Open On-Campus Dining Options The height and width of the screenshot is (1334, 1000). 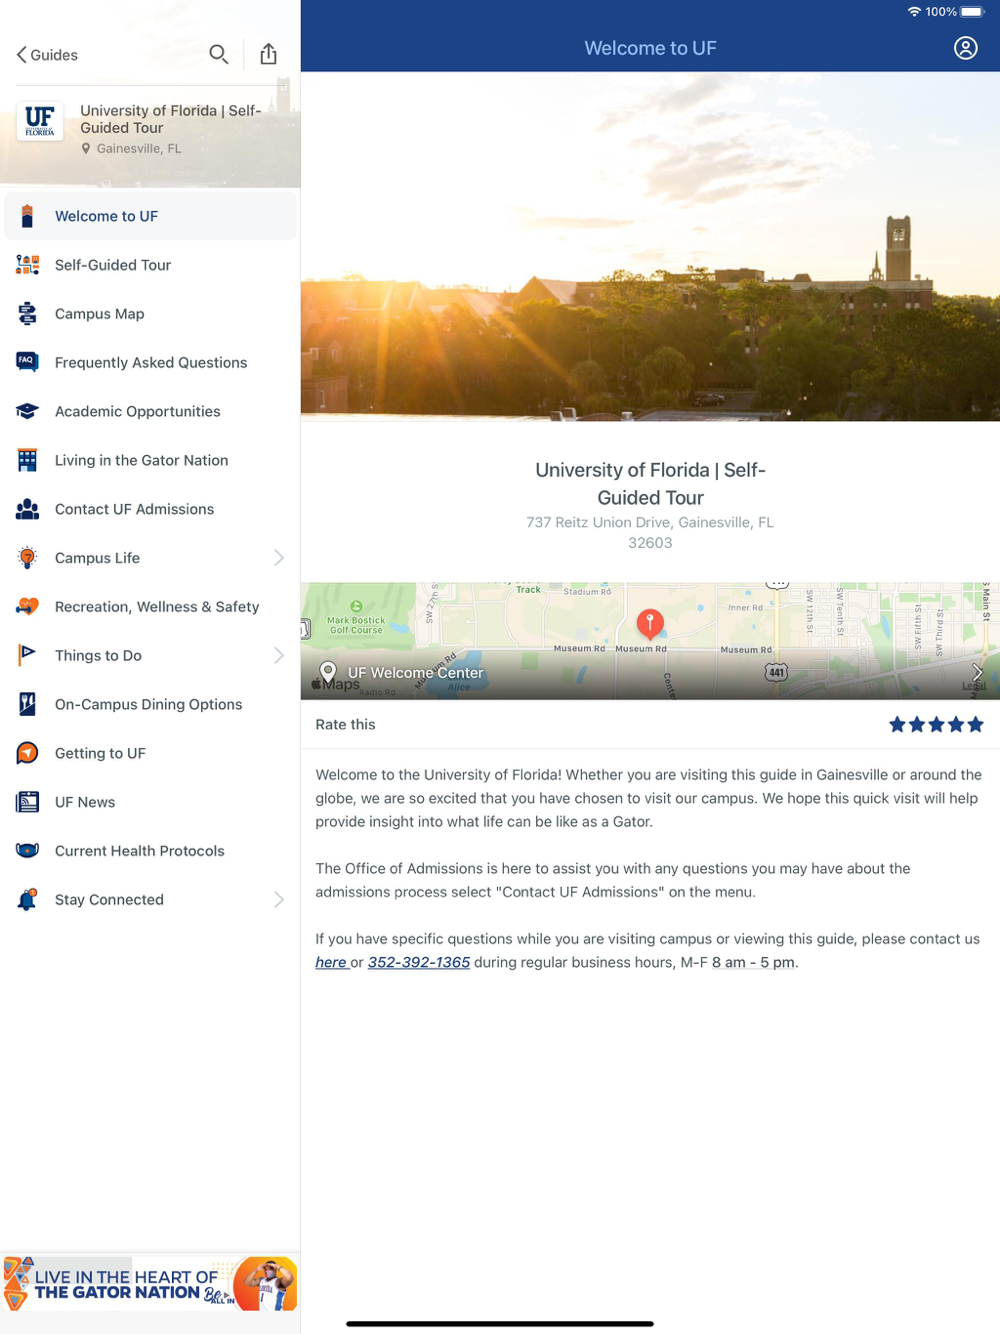click(x=150, y=704)
